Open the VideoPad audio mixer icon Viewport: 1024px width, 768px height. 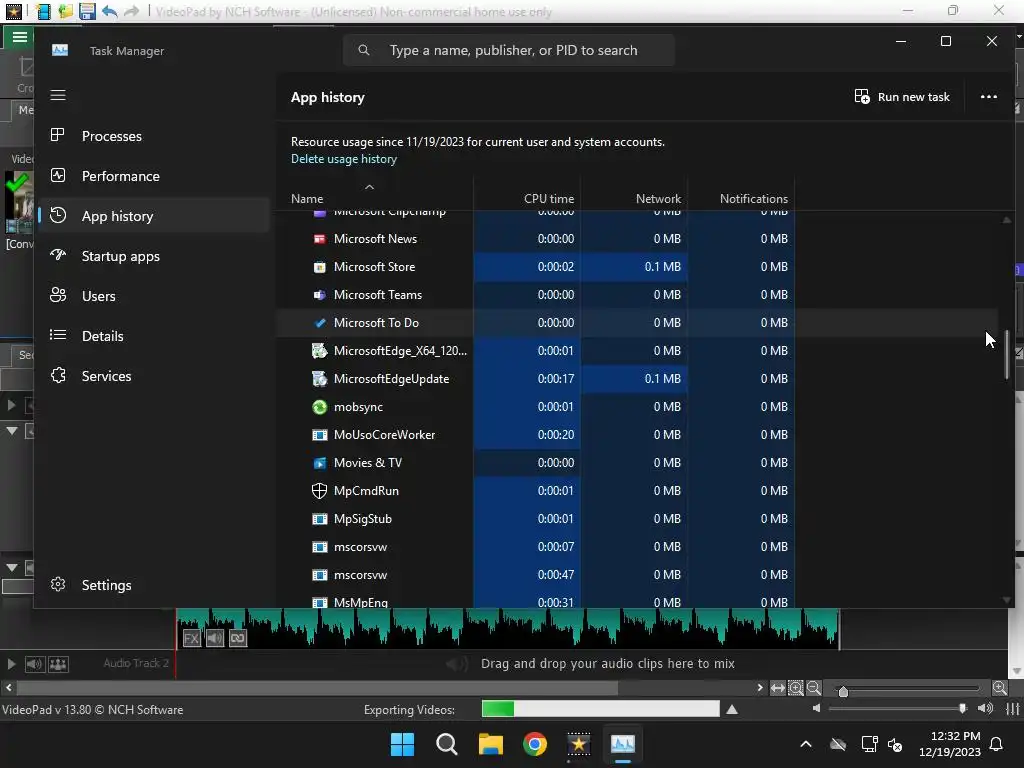[1012, 709]
